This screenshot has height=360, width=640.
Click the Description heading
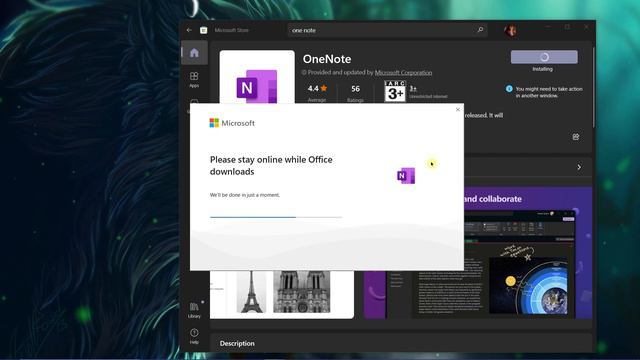pyautogui.click(x=237, y=344)
